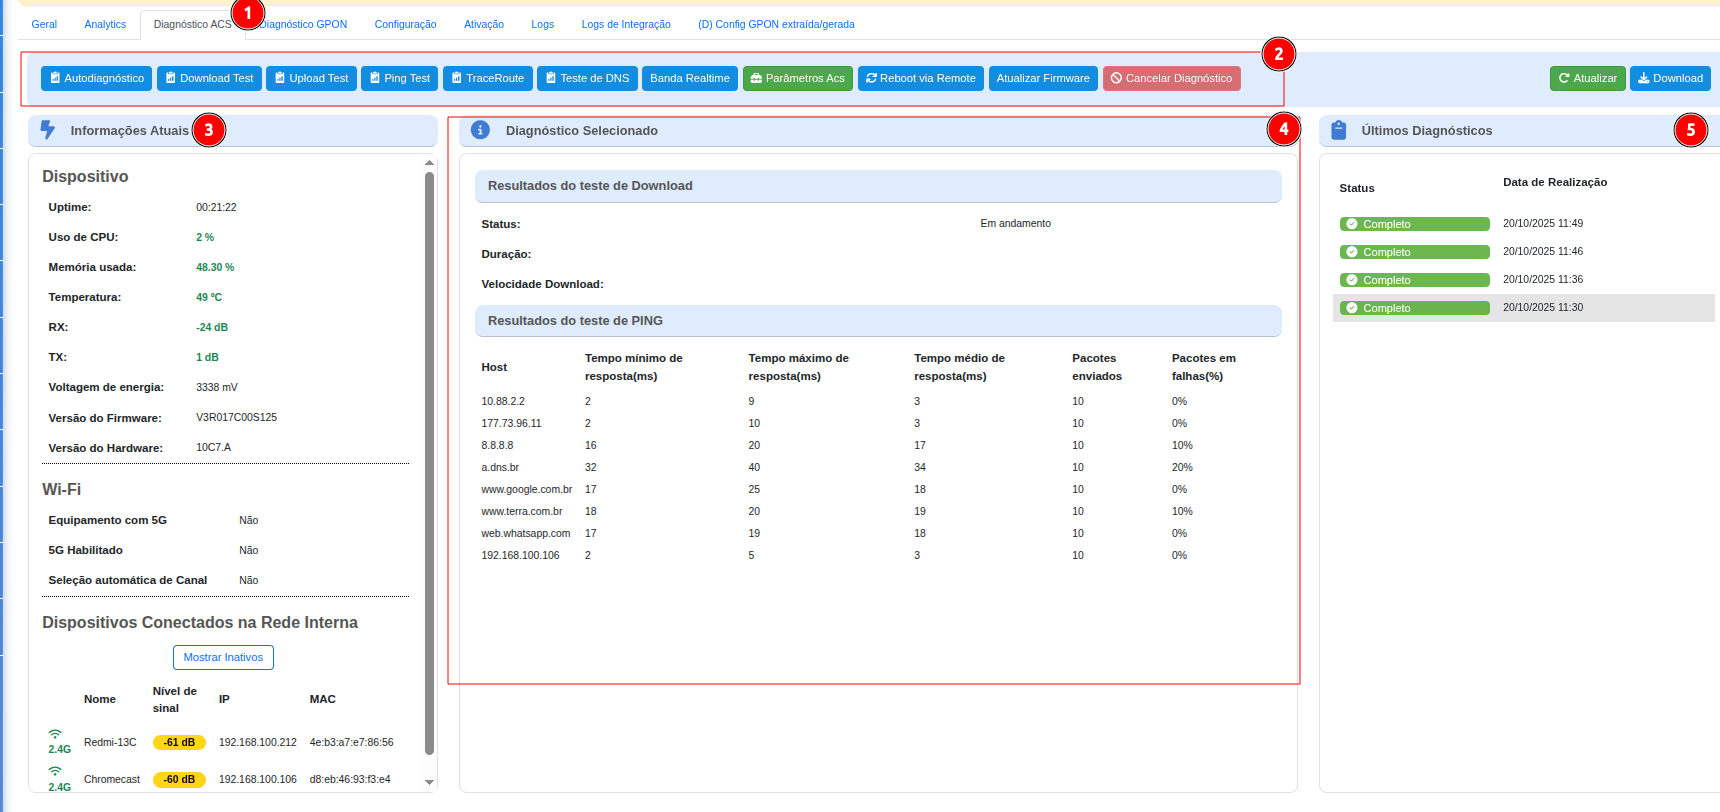Open Parâmetros Acs
The width and height of the screenshot is (1720, 812).
(x=797, y=78)
